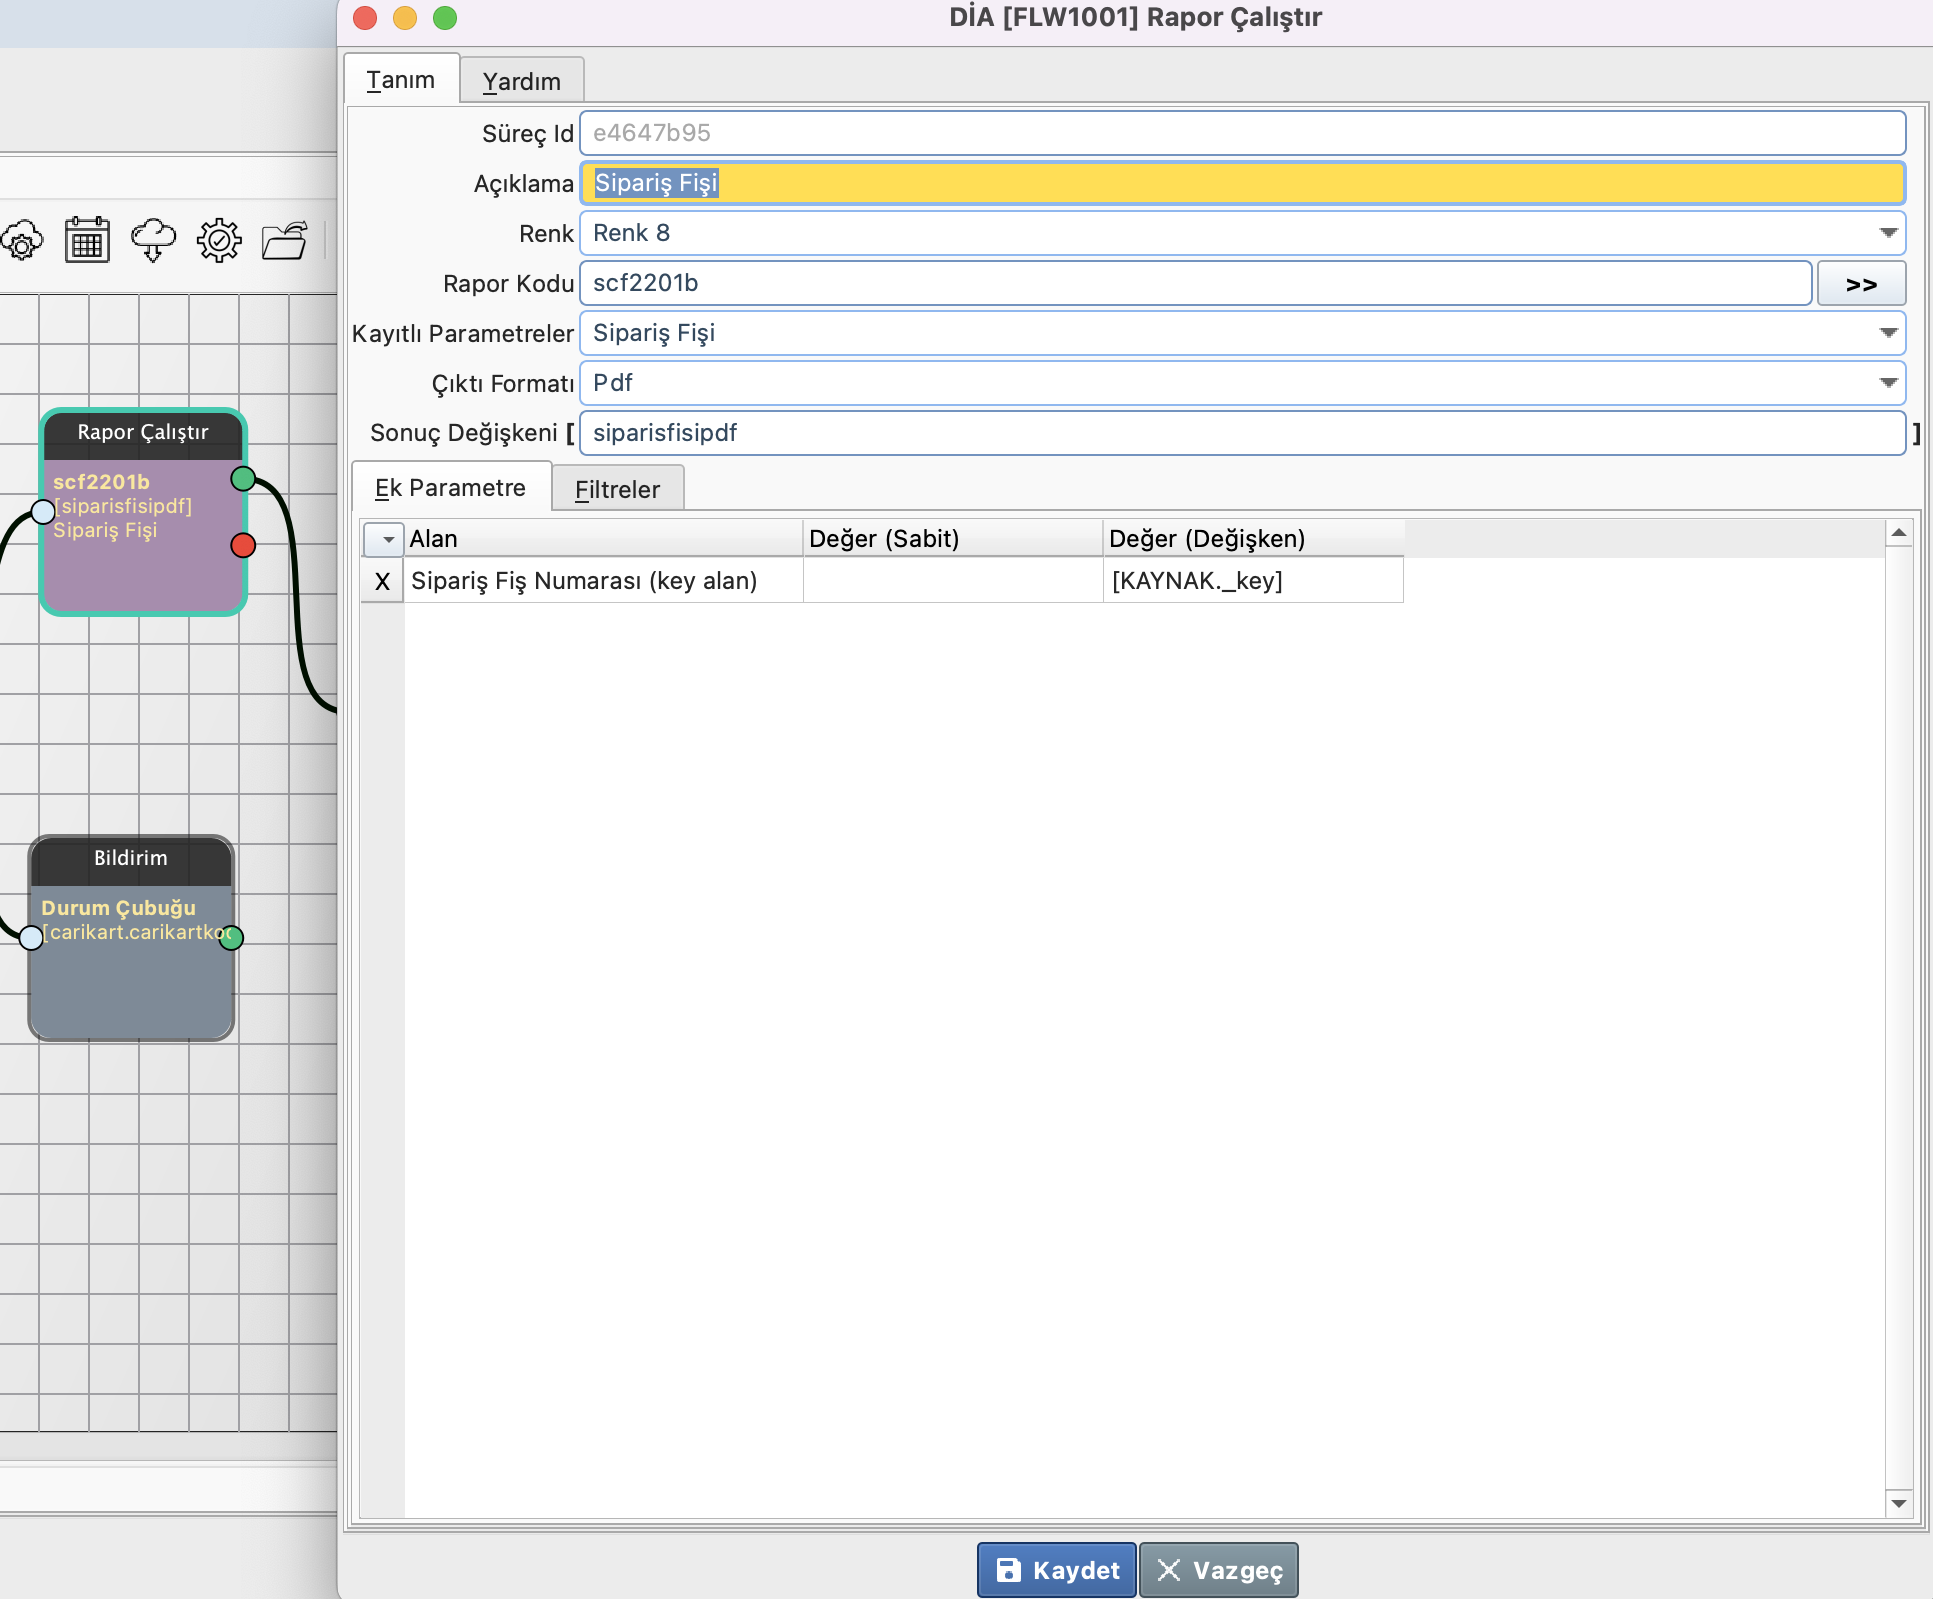Image resolution: width=1933 pixels, height=1599 pixels.
Task: Open the Çıktı Formatı dropdown
Action: tap(1887, 383)
